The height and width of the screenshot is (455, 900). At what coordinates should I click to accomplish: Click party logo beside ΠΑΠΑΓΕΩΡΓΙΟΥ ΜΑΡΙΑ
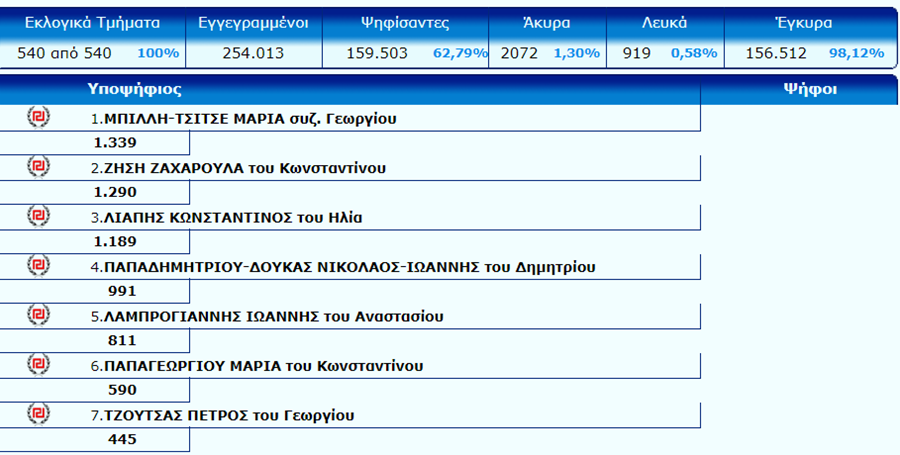click(x=38, y=364)
